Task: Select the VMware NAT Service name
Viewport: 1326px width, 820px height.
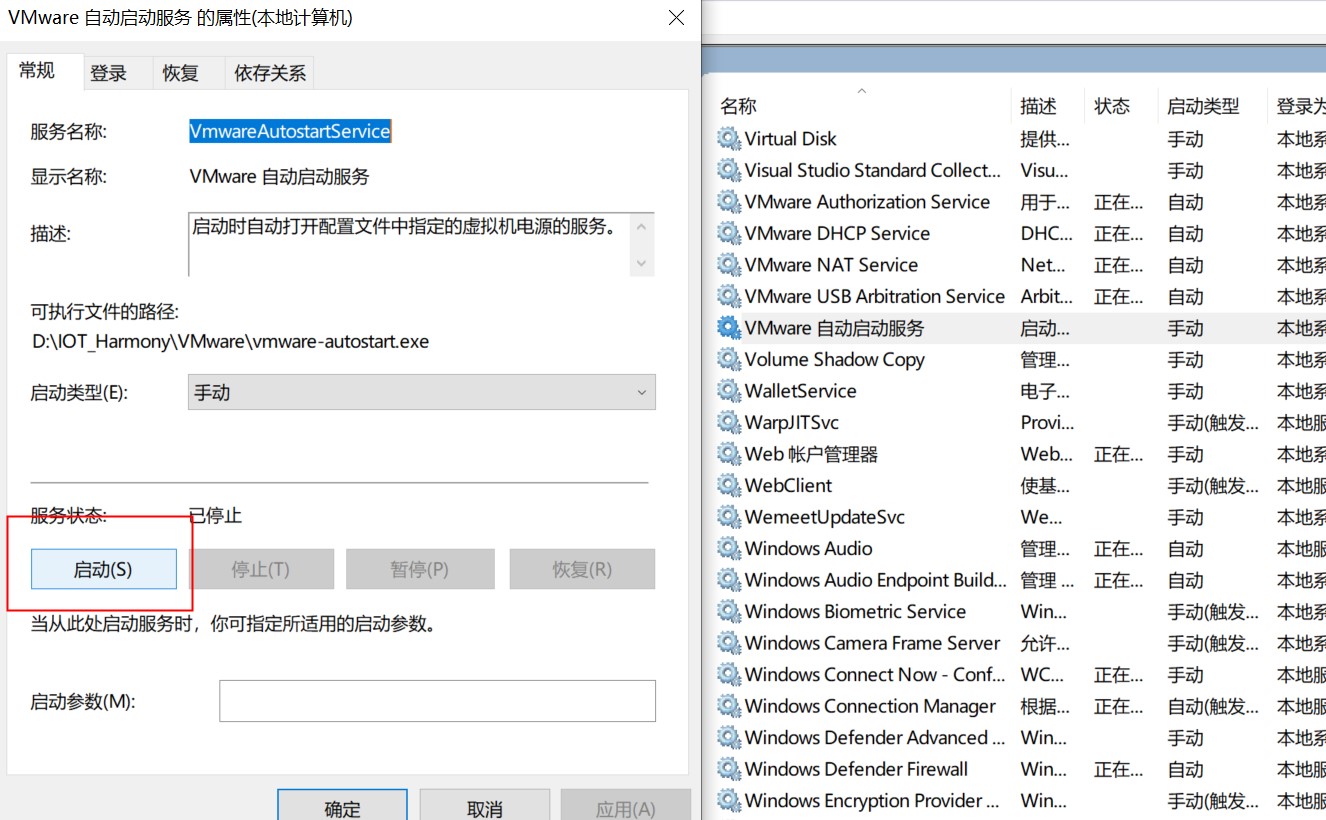Action: click(831, 265)
